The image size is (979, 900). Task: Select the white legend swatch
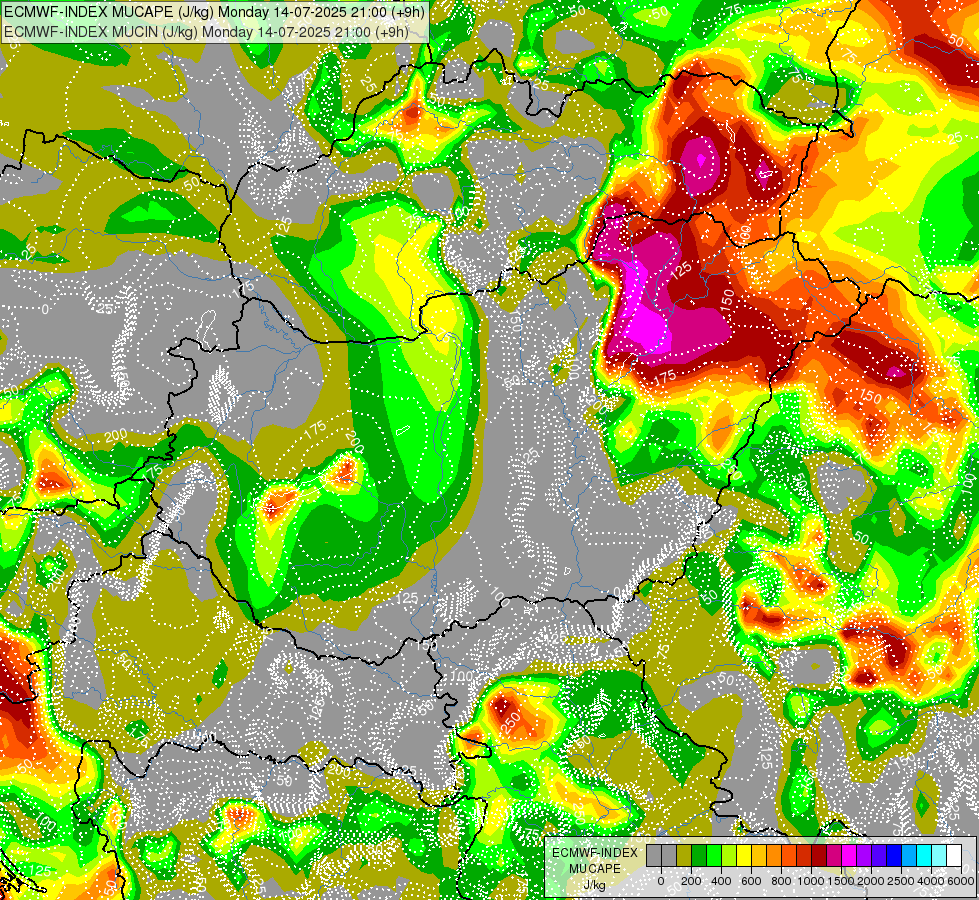pyautogui.click(x=955, y=855)
